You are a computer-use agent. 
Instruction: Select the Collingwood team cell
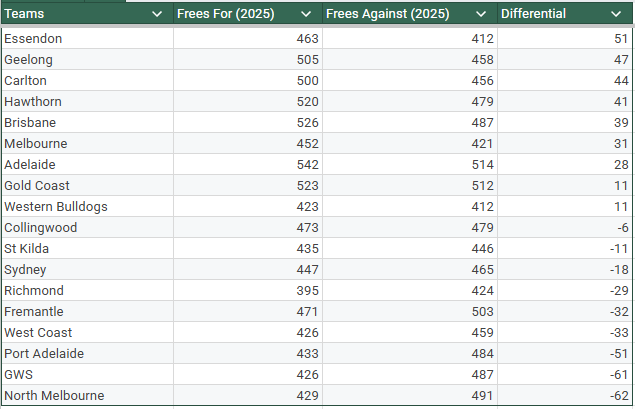[x=87, y=228]
